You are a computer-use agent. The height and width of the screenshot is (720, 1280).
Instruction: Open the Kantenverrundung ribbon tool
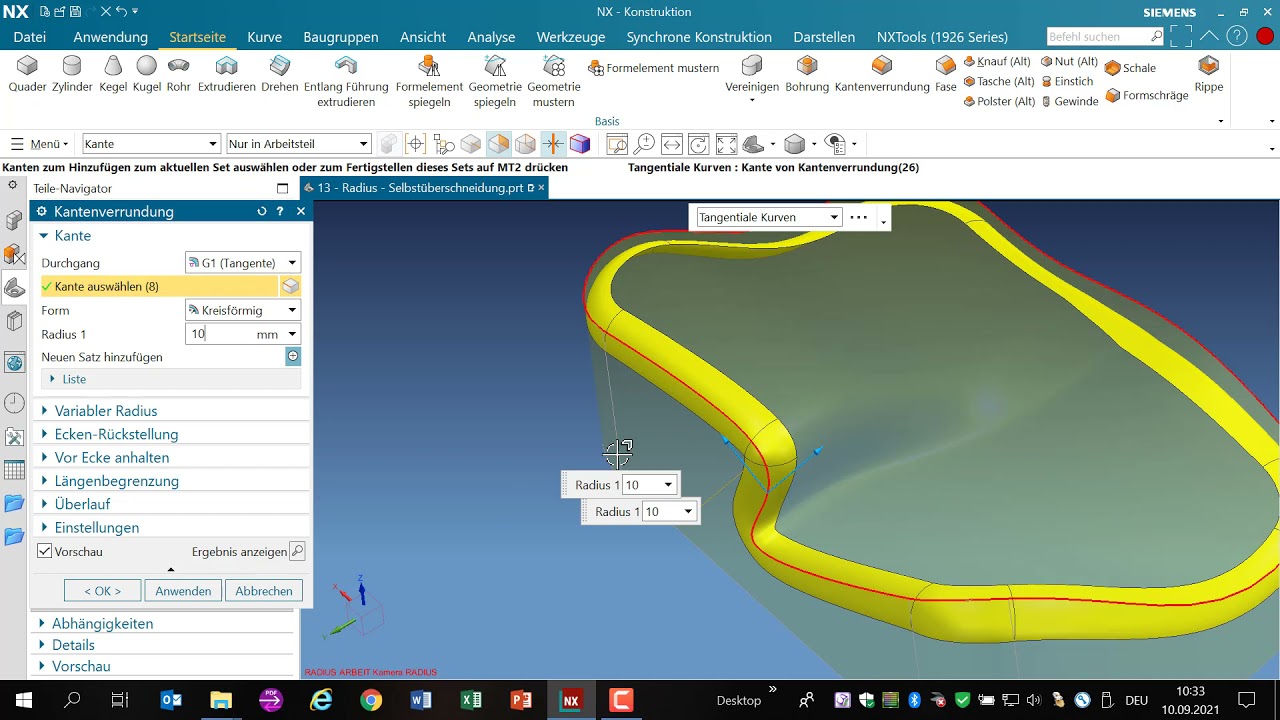pos(882,74)
